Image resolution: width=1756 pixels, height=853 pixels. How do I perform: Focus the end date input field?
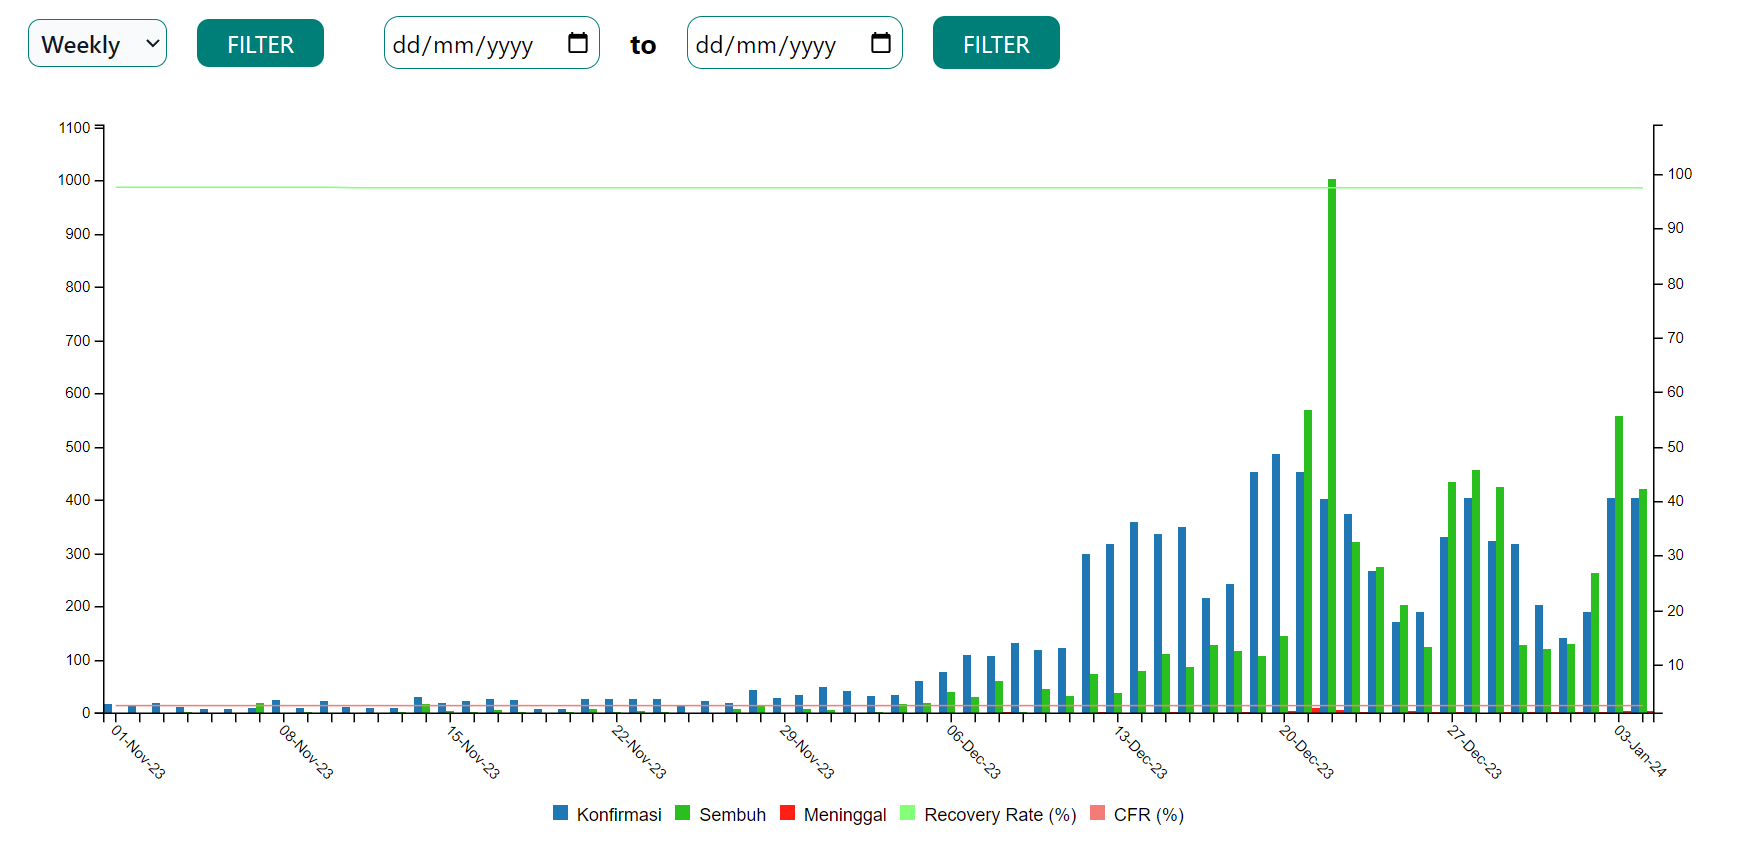(795, 43)
